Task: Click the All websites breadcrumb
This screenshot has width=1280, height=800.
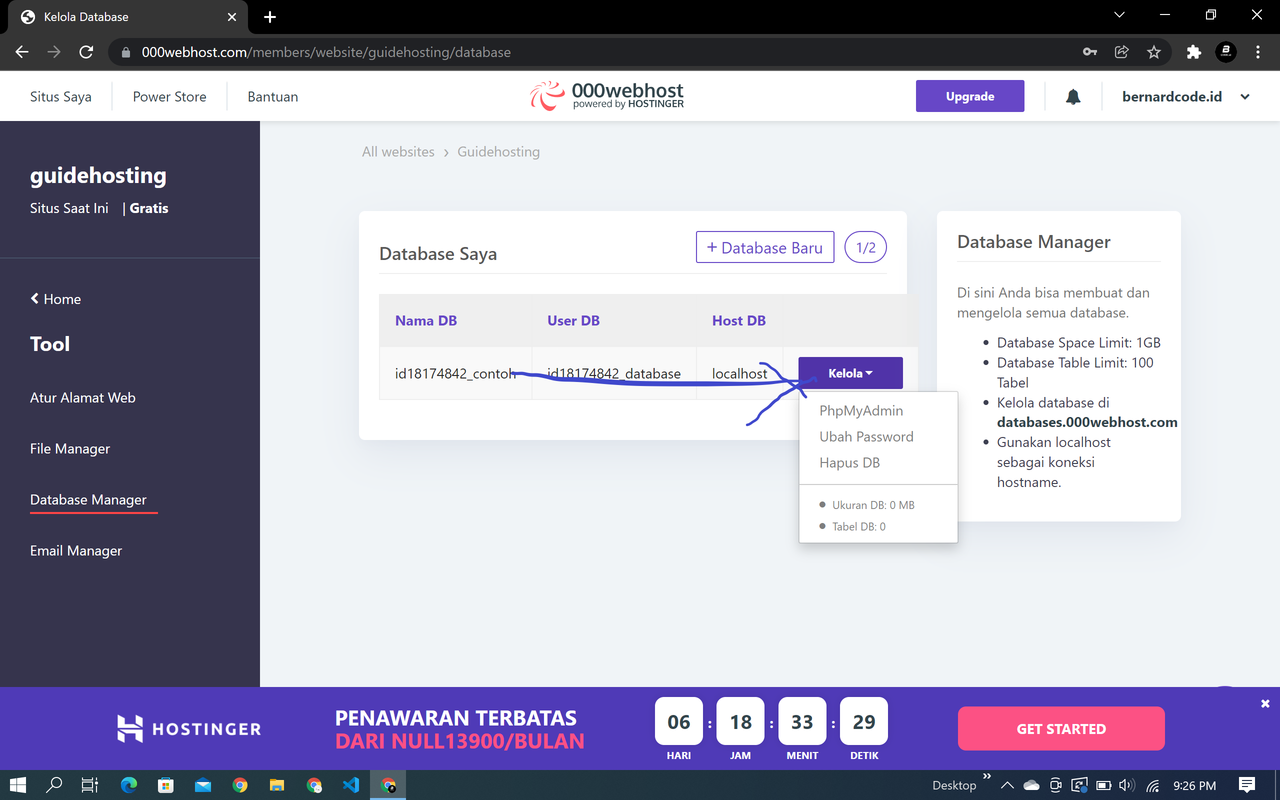Action: [x=398, y=152]
